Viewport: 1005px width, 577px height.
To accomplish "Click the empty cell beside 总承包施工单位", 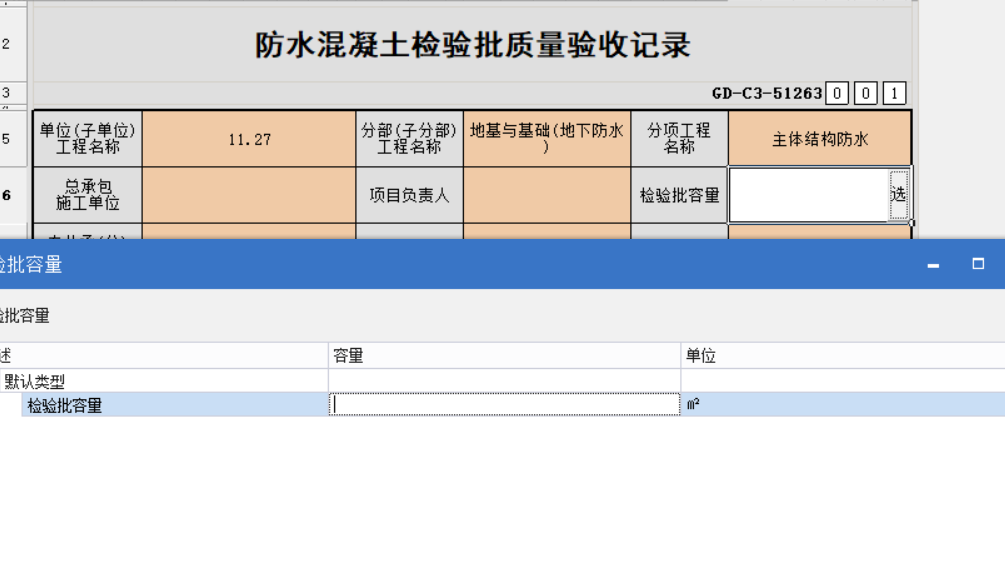I will [x=249, y=195].
